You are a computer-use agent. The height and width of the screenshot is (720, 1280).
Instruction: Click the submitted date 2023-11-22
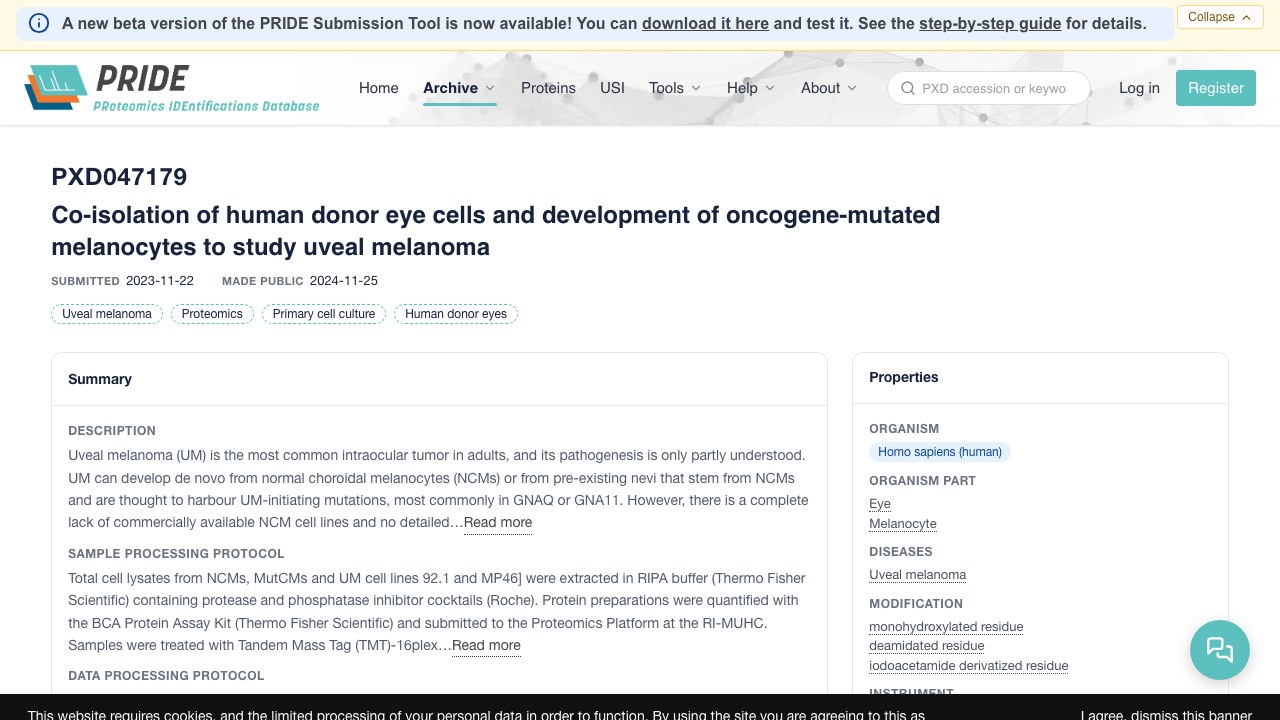point(160,281)
